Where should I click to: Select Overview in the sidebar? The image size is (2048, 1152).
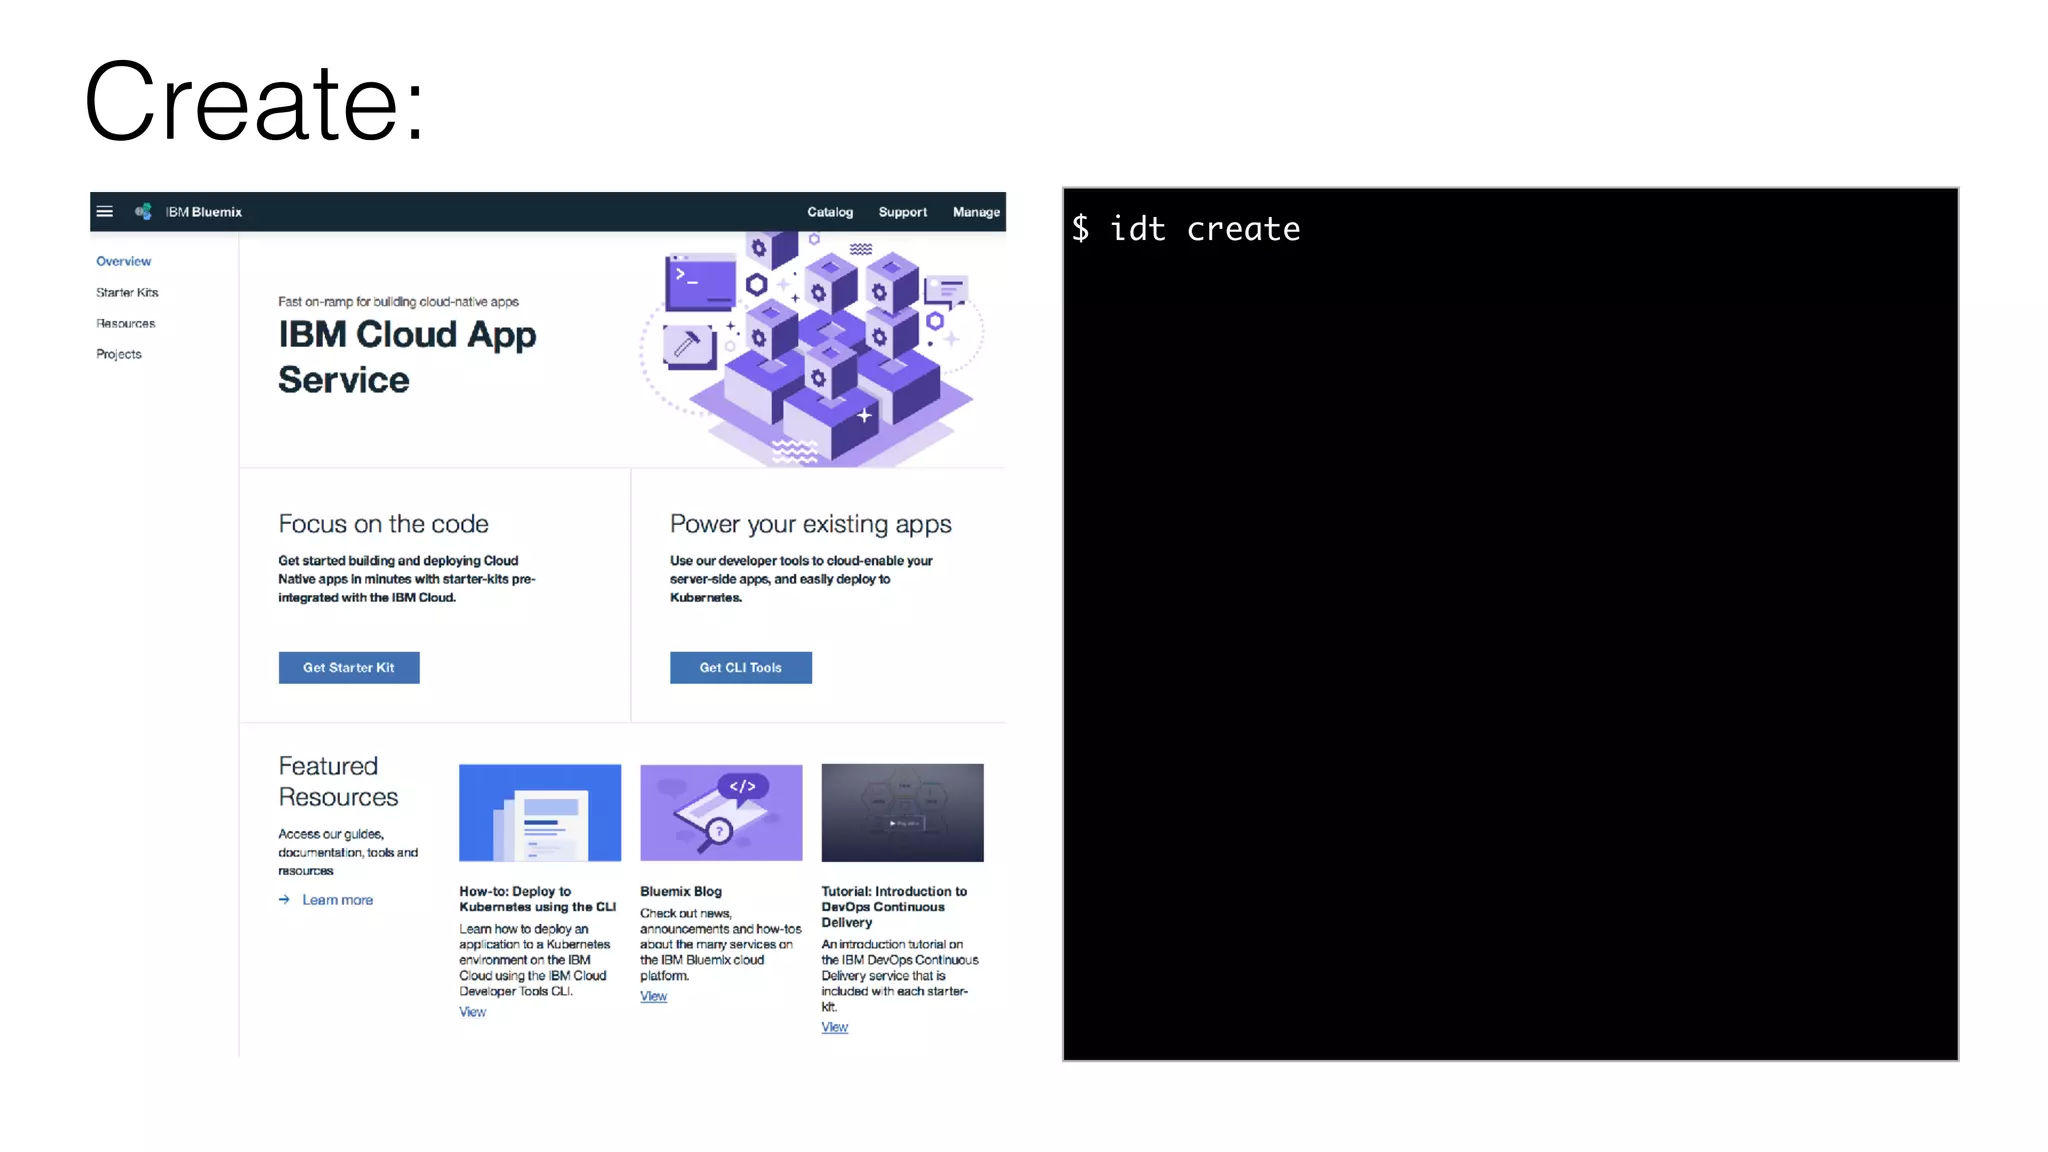click(x=123, y=261)
